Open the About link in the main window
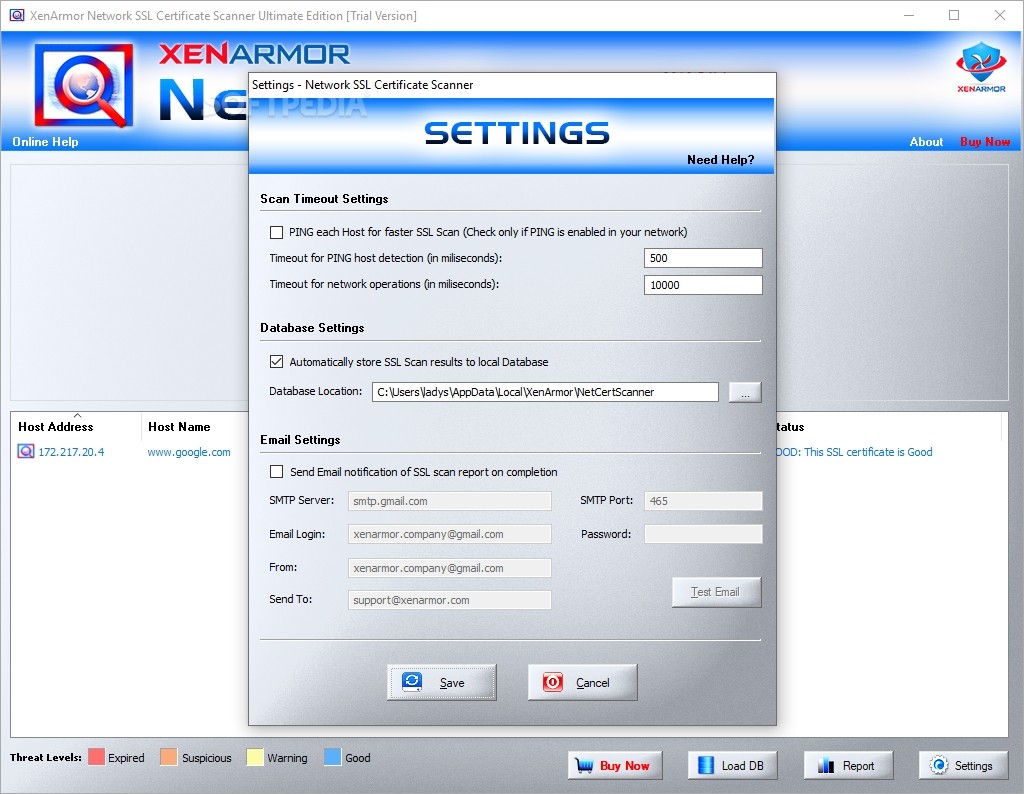 (x=926, y=142)
